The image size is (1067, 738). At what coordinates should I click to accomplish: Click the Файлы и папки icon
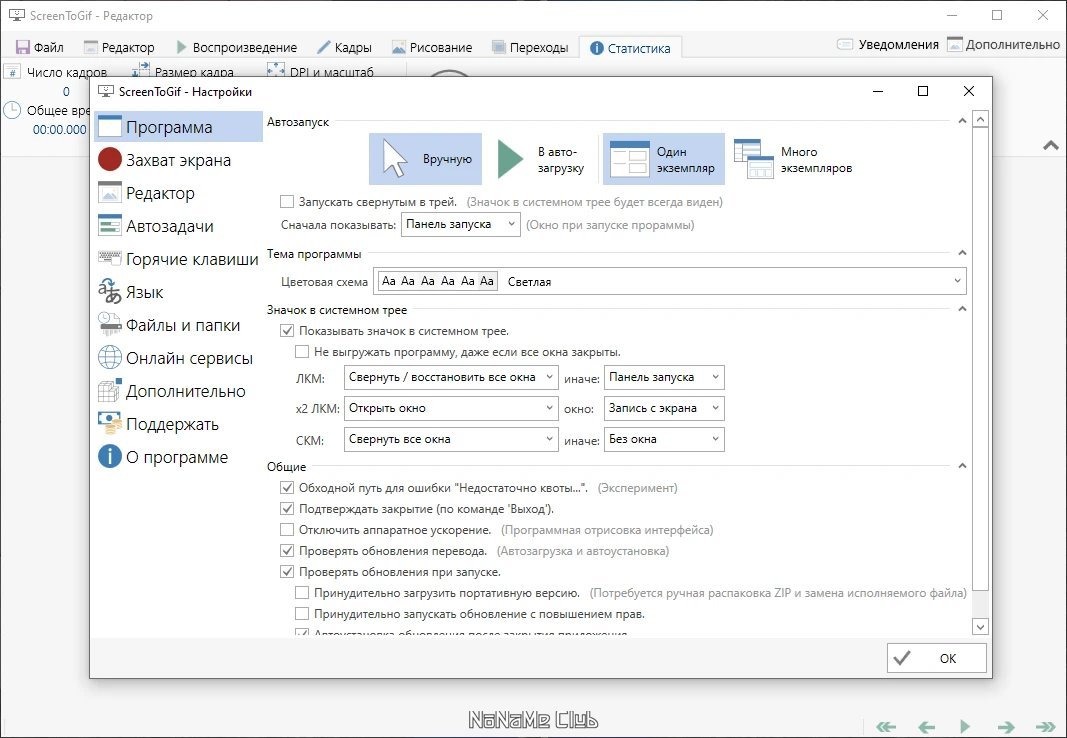[110, 324]
